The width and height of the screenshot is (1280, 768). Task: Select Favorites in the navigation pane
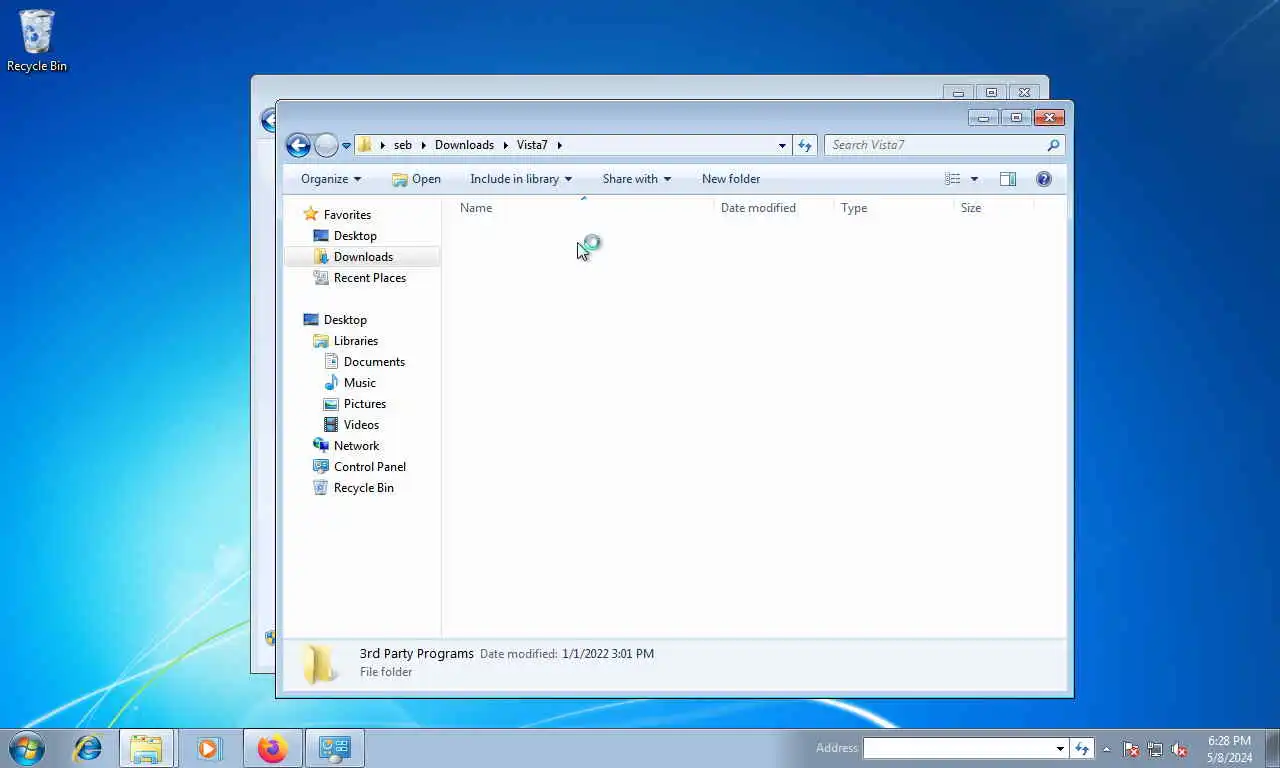[x=347, y=215]
